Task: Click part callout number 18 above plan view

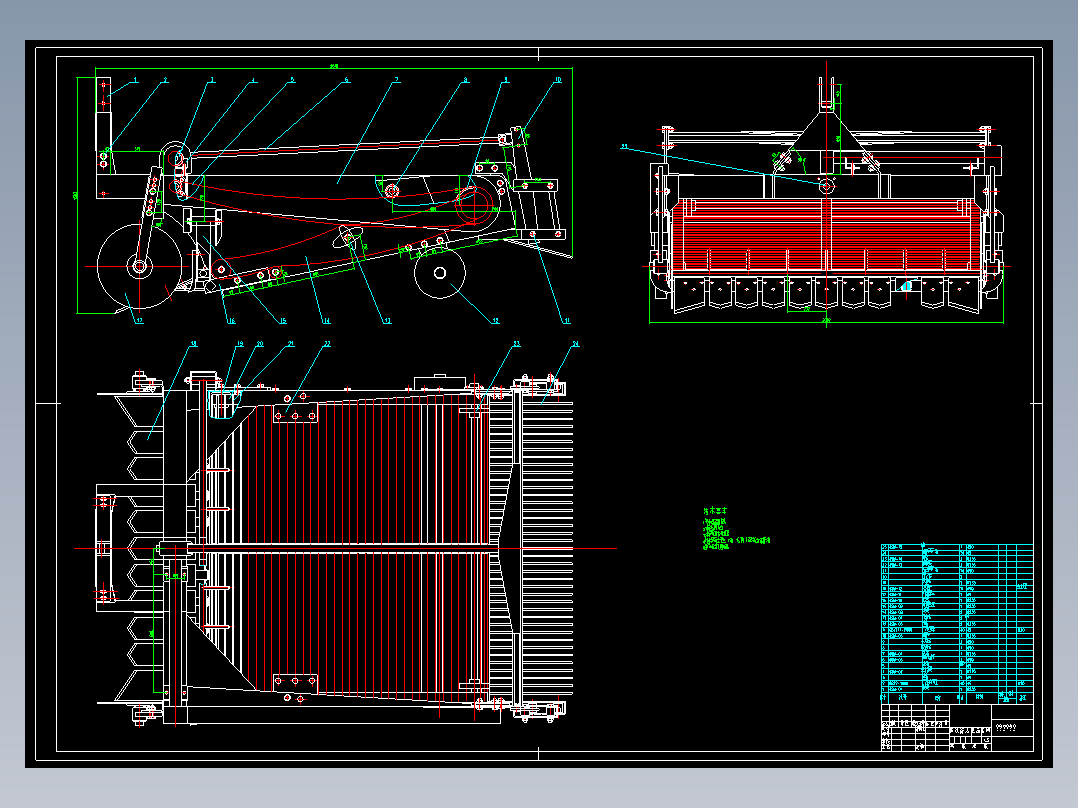Action: pyautogui.click(x=193, y=344)
